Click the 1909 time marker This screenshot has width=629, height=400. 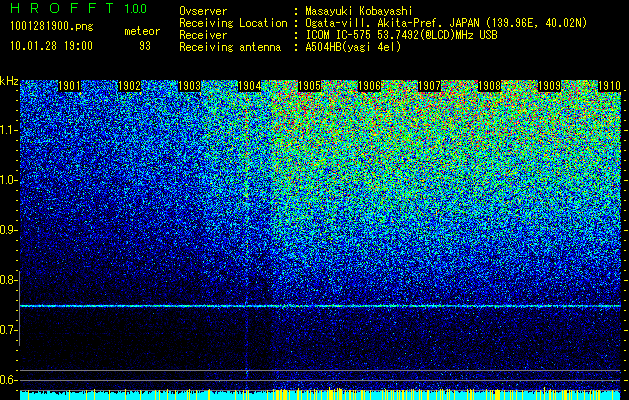(549, 86)
